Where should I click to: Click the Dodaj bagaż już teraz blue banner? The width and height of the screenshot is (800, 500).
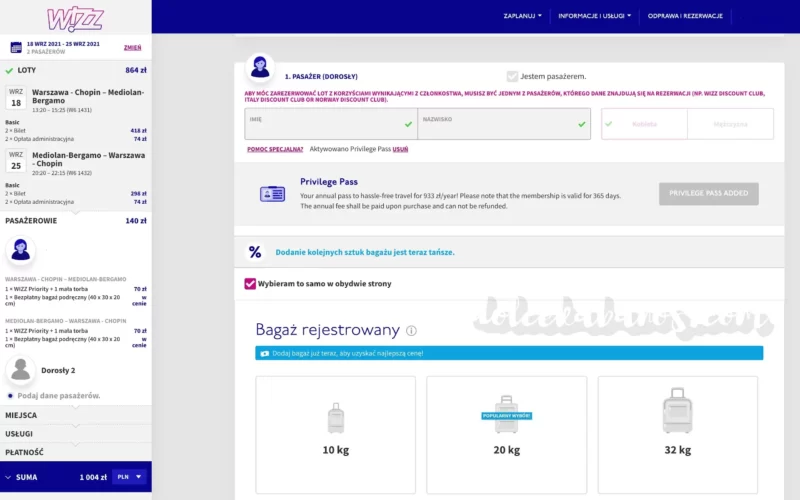click(509, 353)
